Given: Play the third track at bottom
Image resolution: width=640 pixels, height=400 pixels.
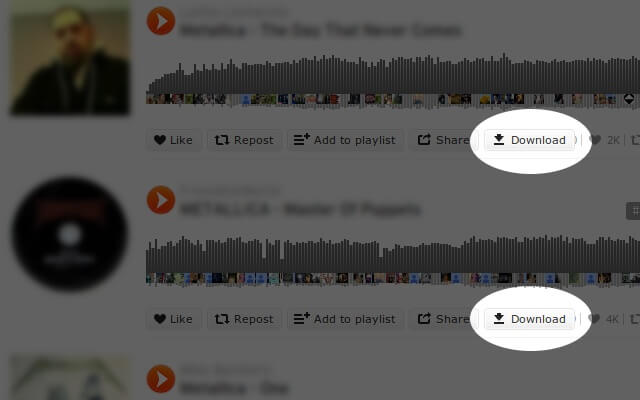Looking at the screenshot, I should 161,379.
